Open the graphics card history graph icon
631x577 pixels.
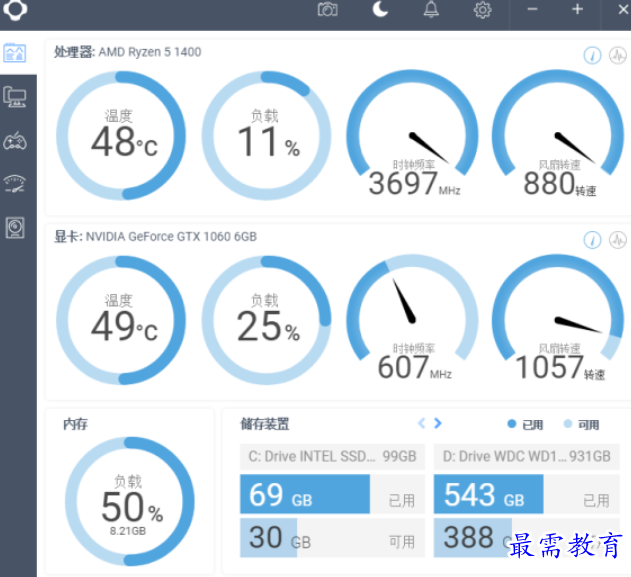click(618, 240)
